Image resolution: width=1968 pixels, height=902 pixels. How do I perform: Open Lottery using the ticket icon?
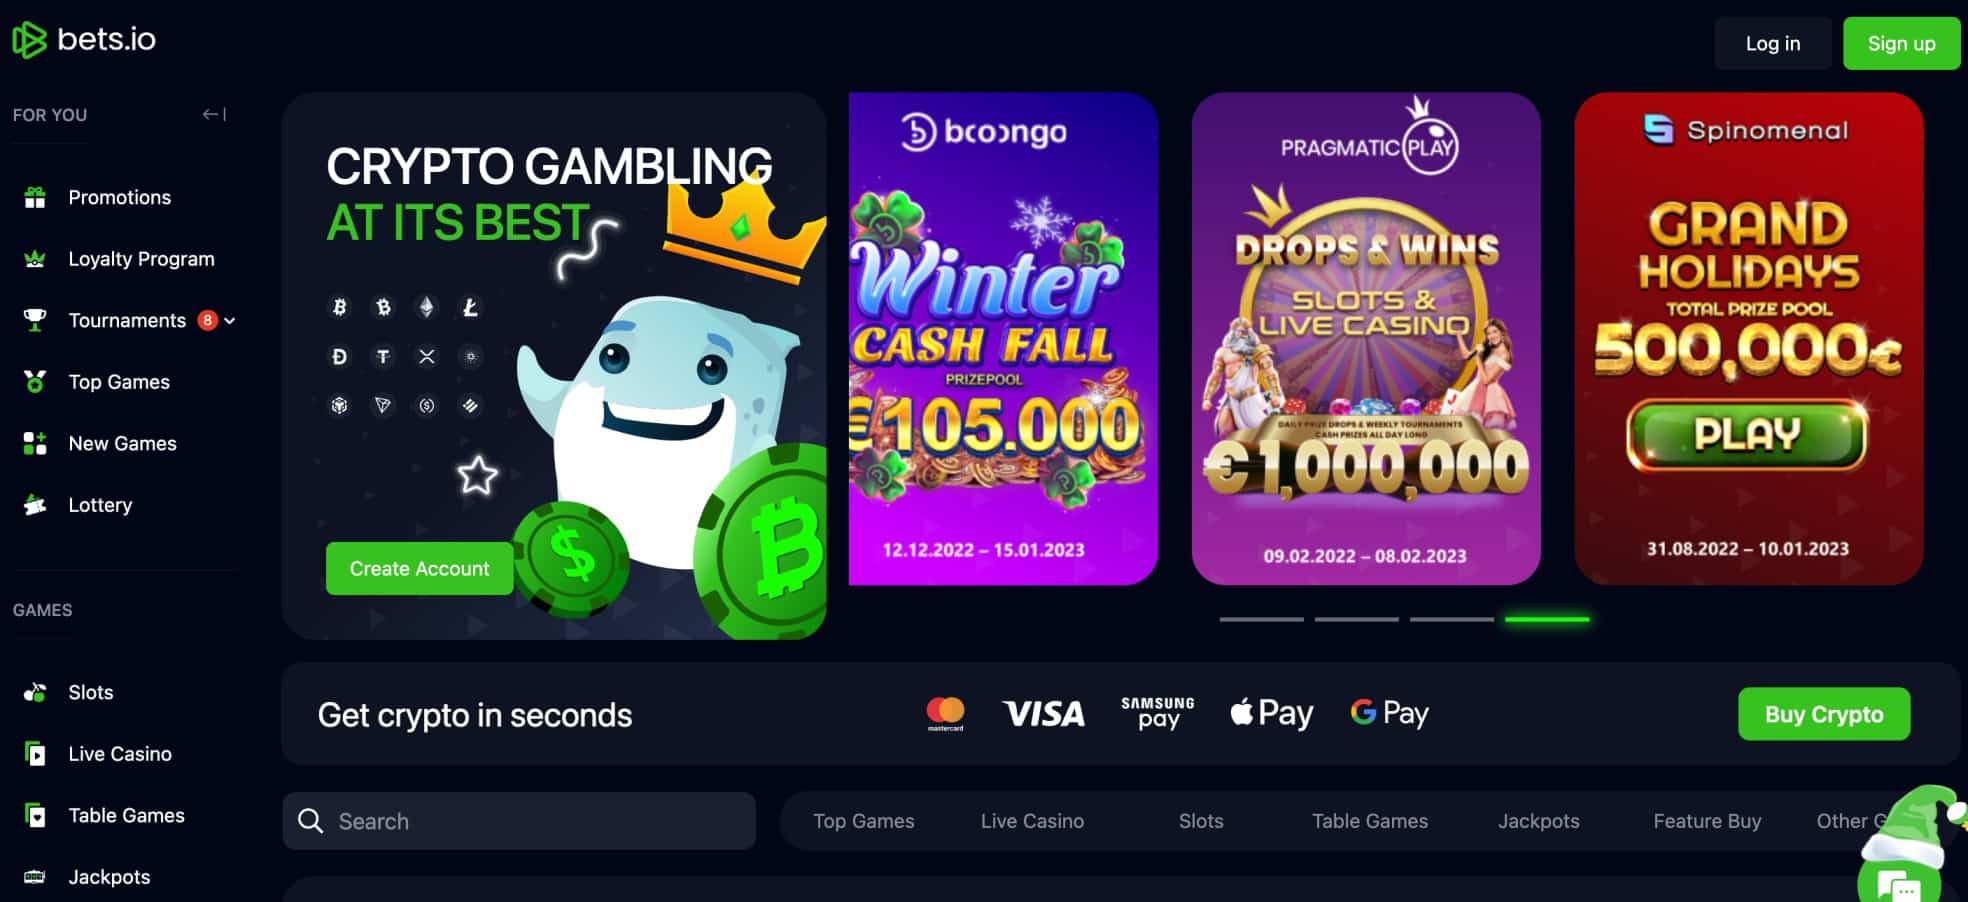click(35, 505)
